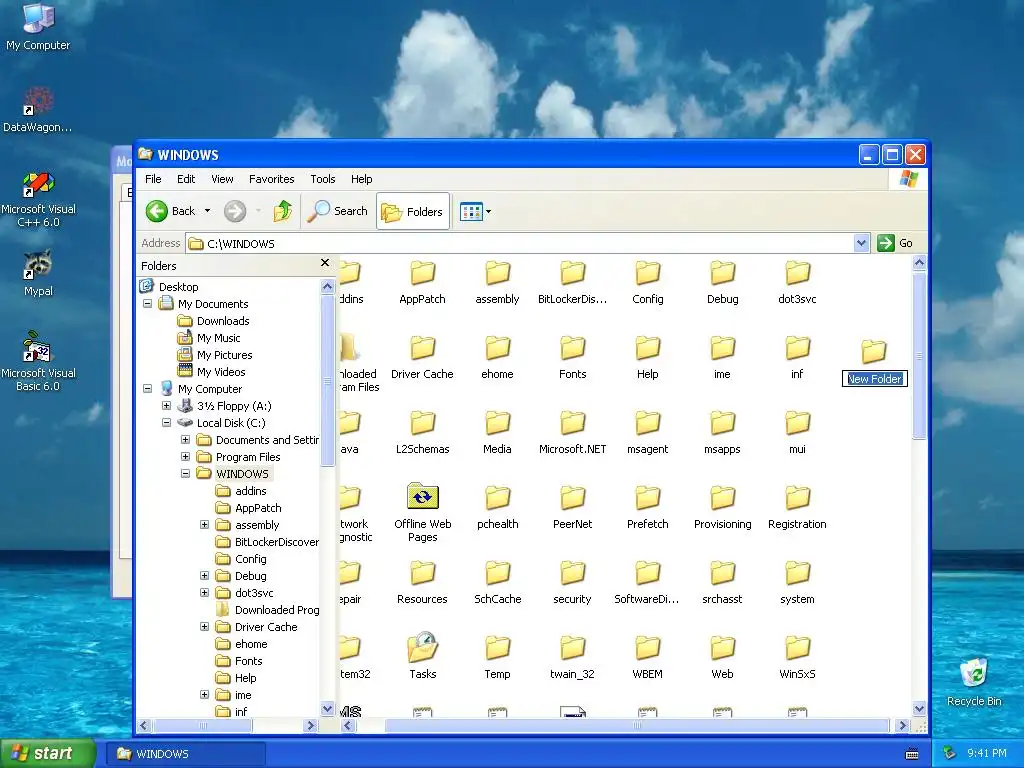Open the Edit menu

click(x=186, y=179)
